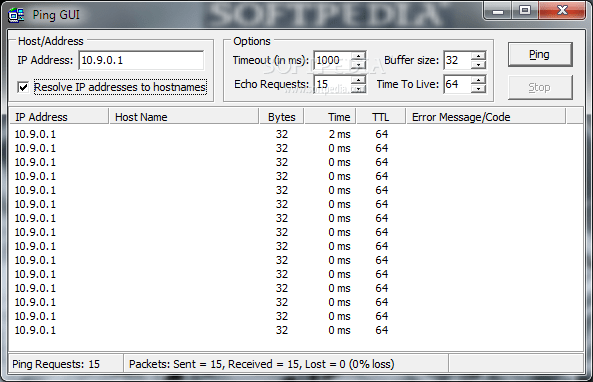This screenshot has height=382, width=593.
Task: Click the Buffer size value field
Action: pos(458,60)
